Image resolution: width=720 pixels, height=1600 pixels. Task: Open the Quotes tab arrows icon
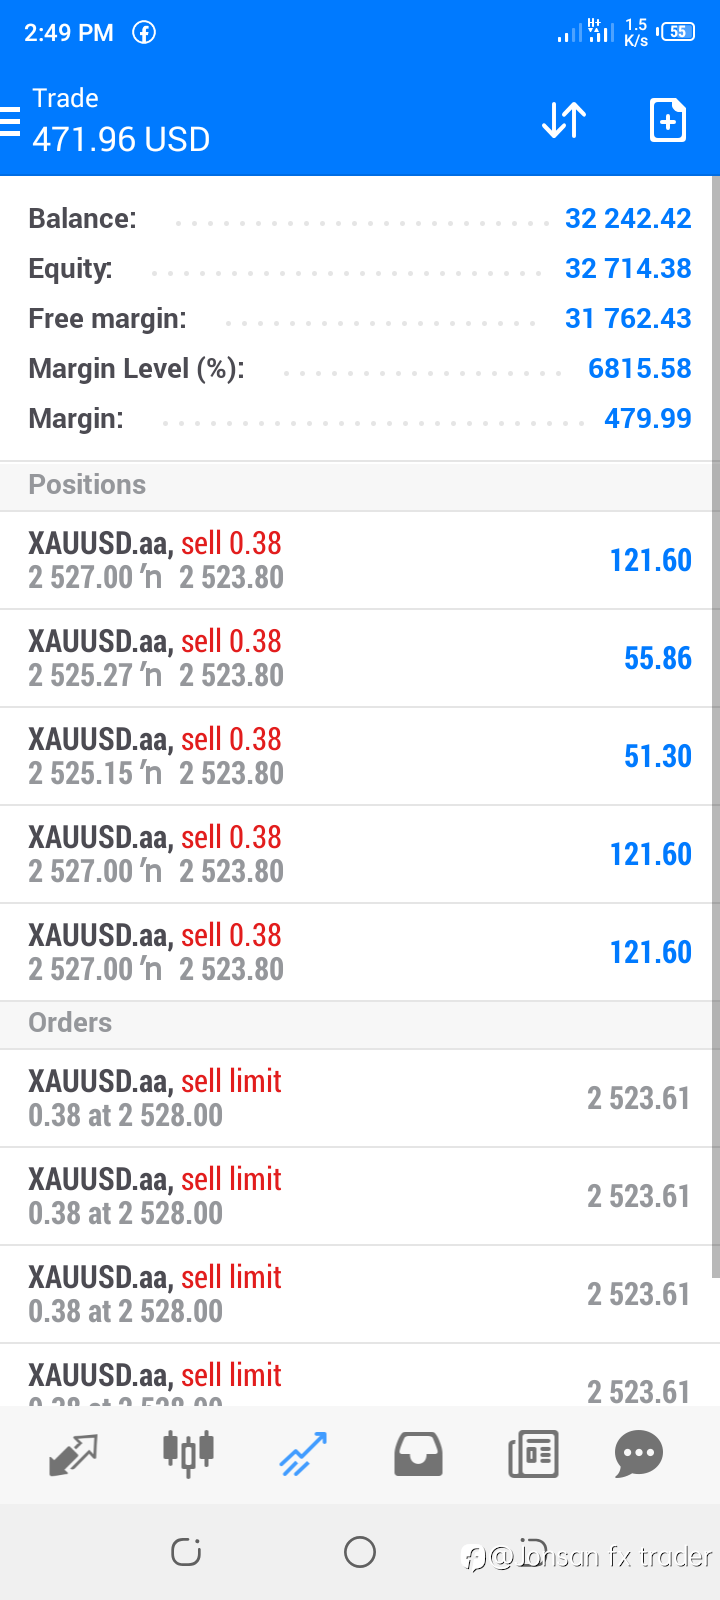pos(73,1454)
